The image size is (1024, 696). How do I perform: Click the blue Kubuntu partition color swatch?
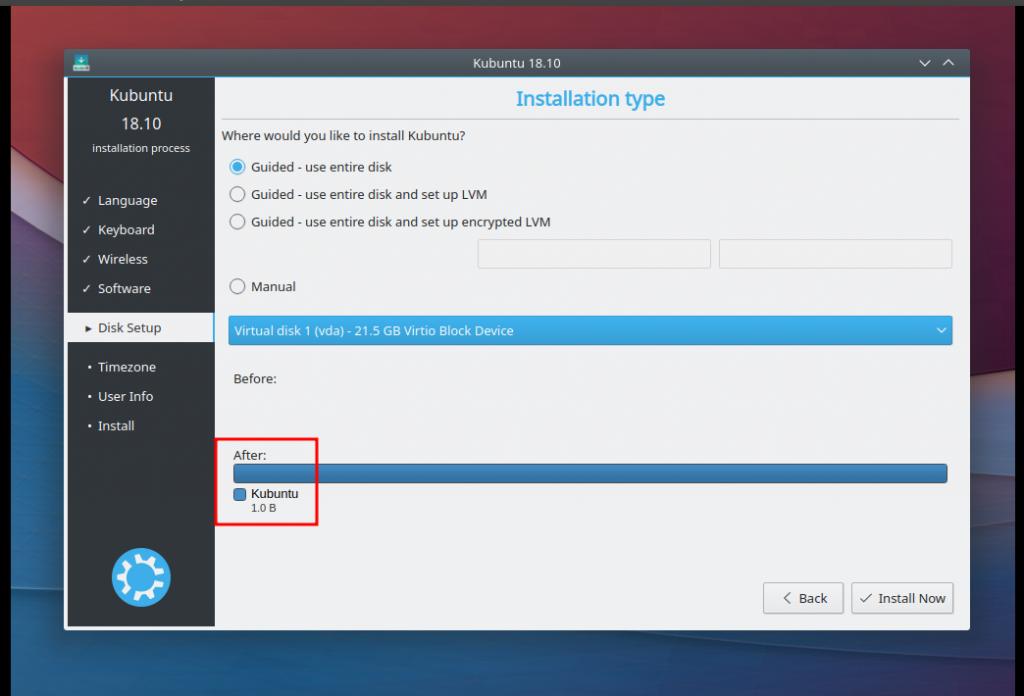[240, 494]
